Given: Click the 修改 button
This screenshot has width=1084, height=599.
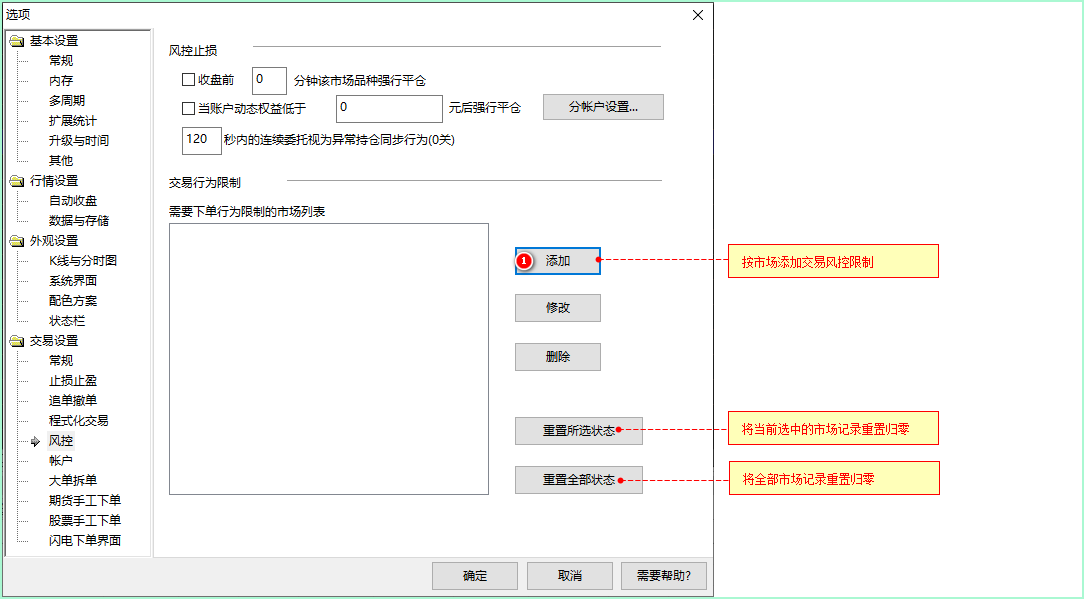Looking at the screenshot, I should (x=558, y=308).
